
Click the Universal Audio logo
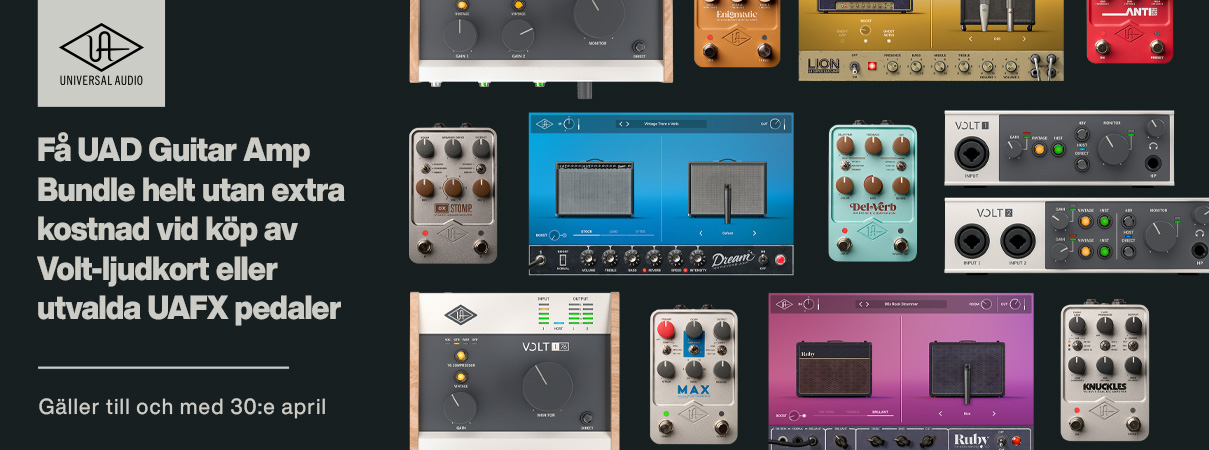101,53
